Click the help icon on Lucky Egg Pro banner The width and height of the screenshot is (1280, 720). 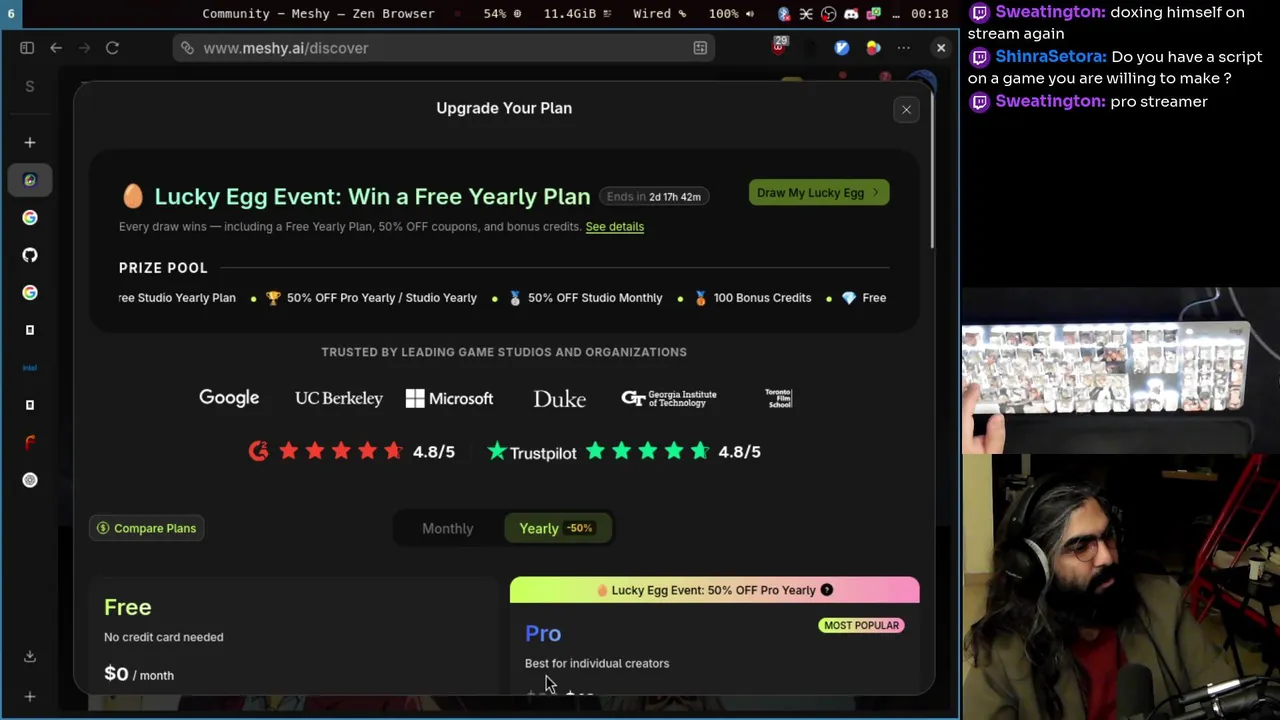(x=827, y=590)
